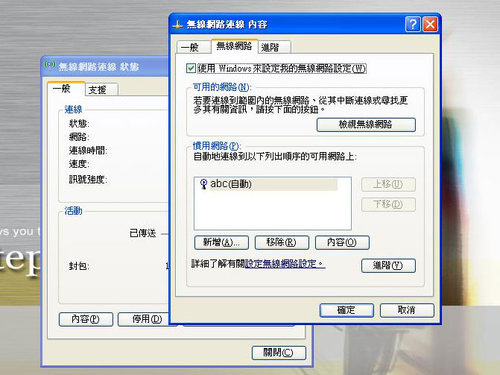500x375 pixels.
Task: Click the abc network key icon
Action: (203, 184)
